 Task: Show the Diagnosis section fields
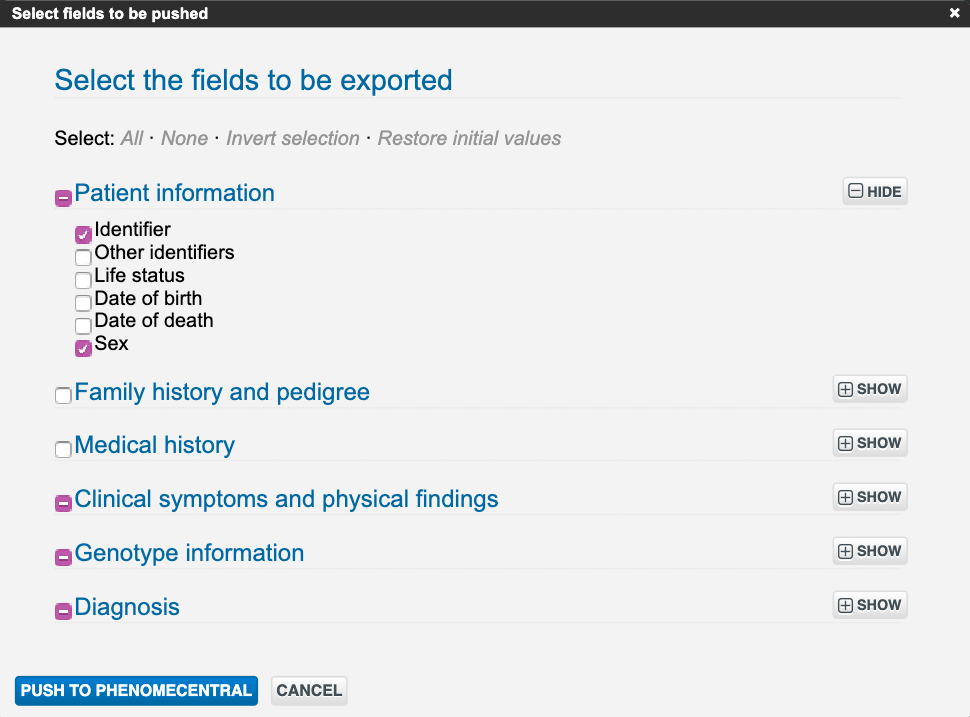[869, 605]
